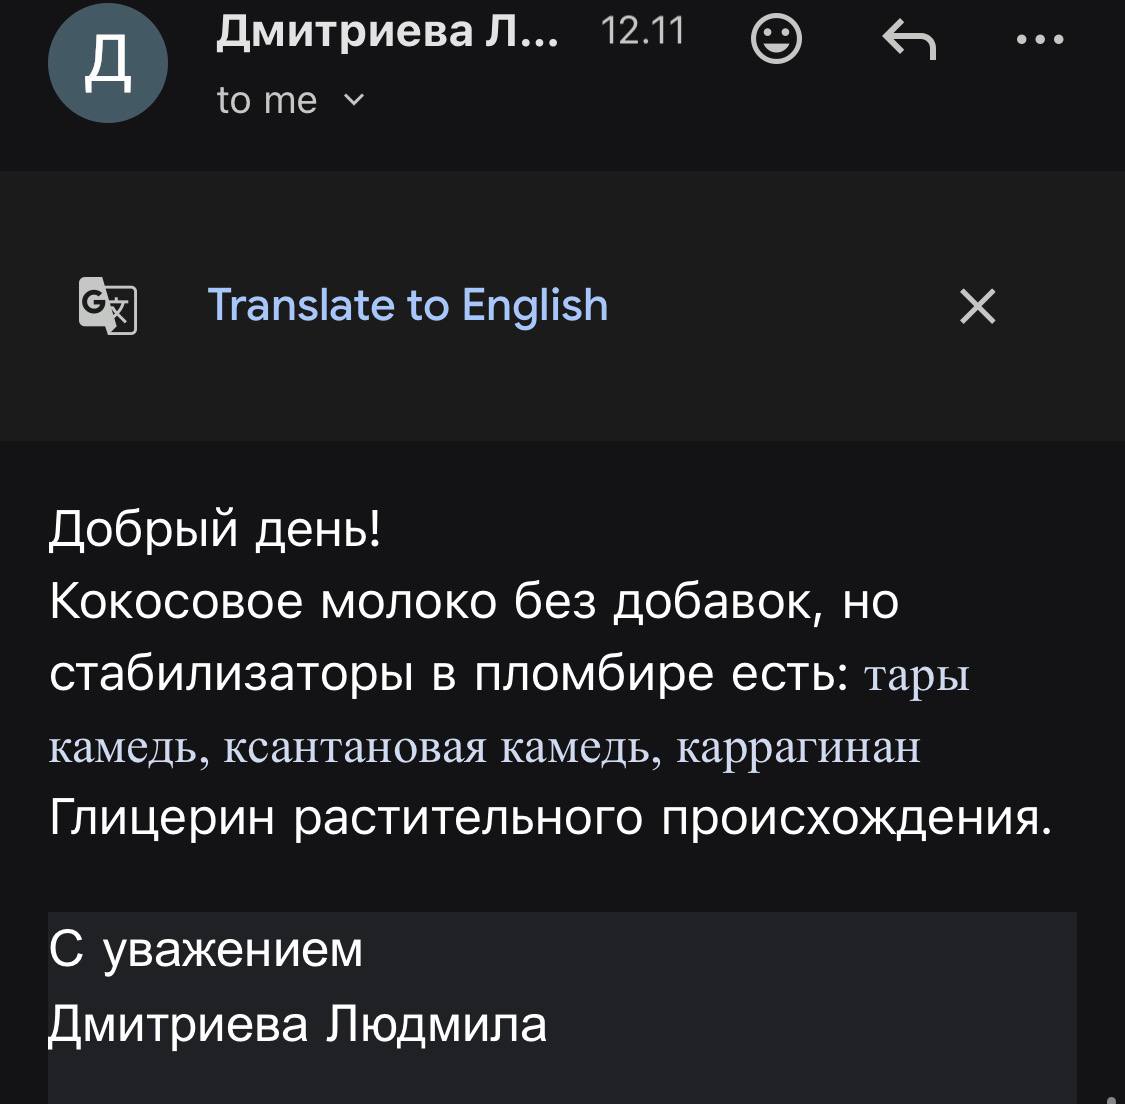Open the three-dot more options menu
The width and height of the screenshot is (1125, 1104).
click(x=1039, y=42)
